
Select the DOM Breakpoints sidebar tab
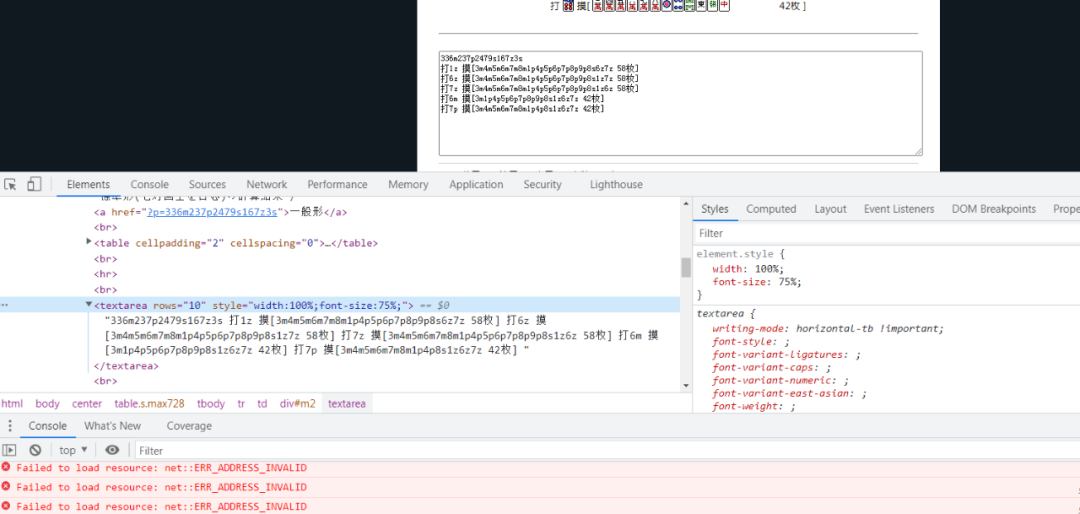click(x=993, y=209)
